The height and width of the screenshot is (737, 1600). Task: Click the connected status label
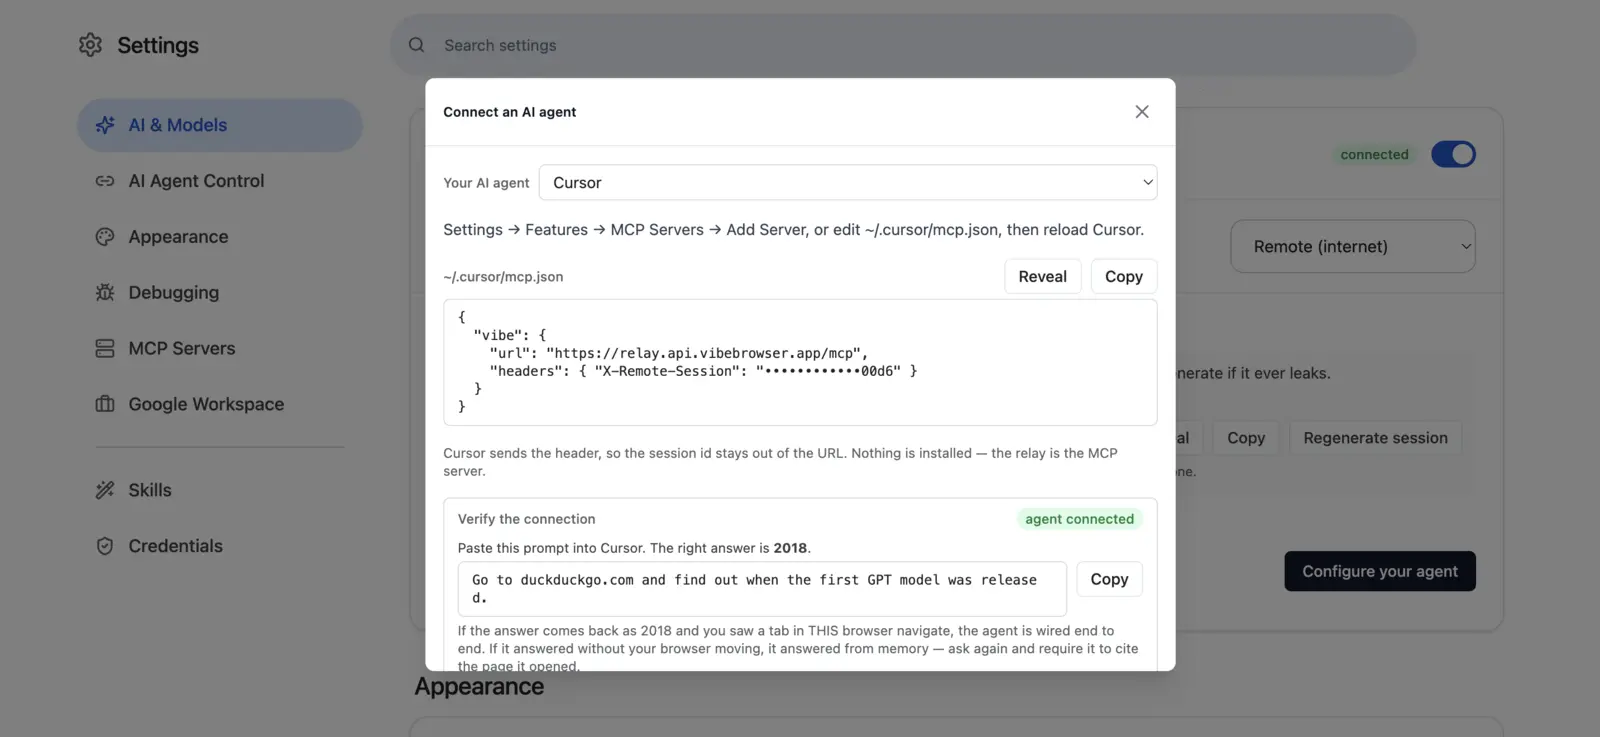(1374, 155)
